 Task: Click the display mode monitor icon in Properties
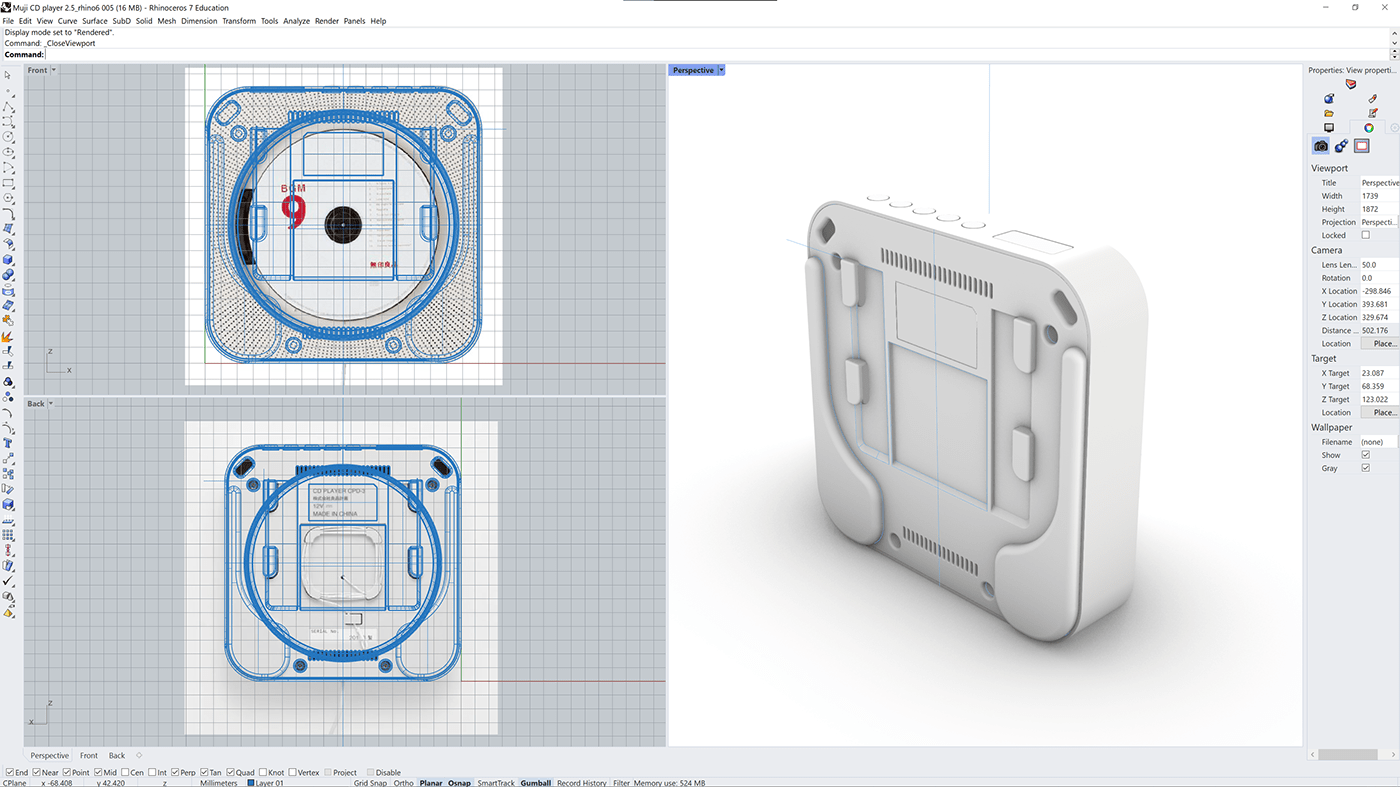tap(1329, 128)
